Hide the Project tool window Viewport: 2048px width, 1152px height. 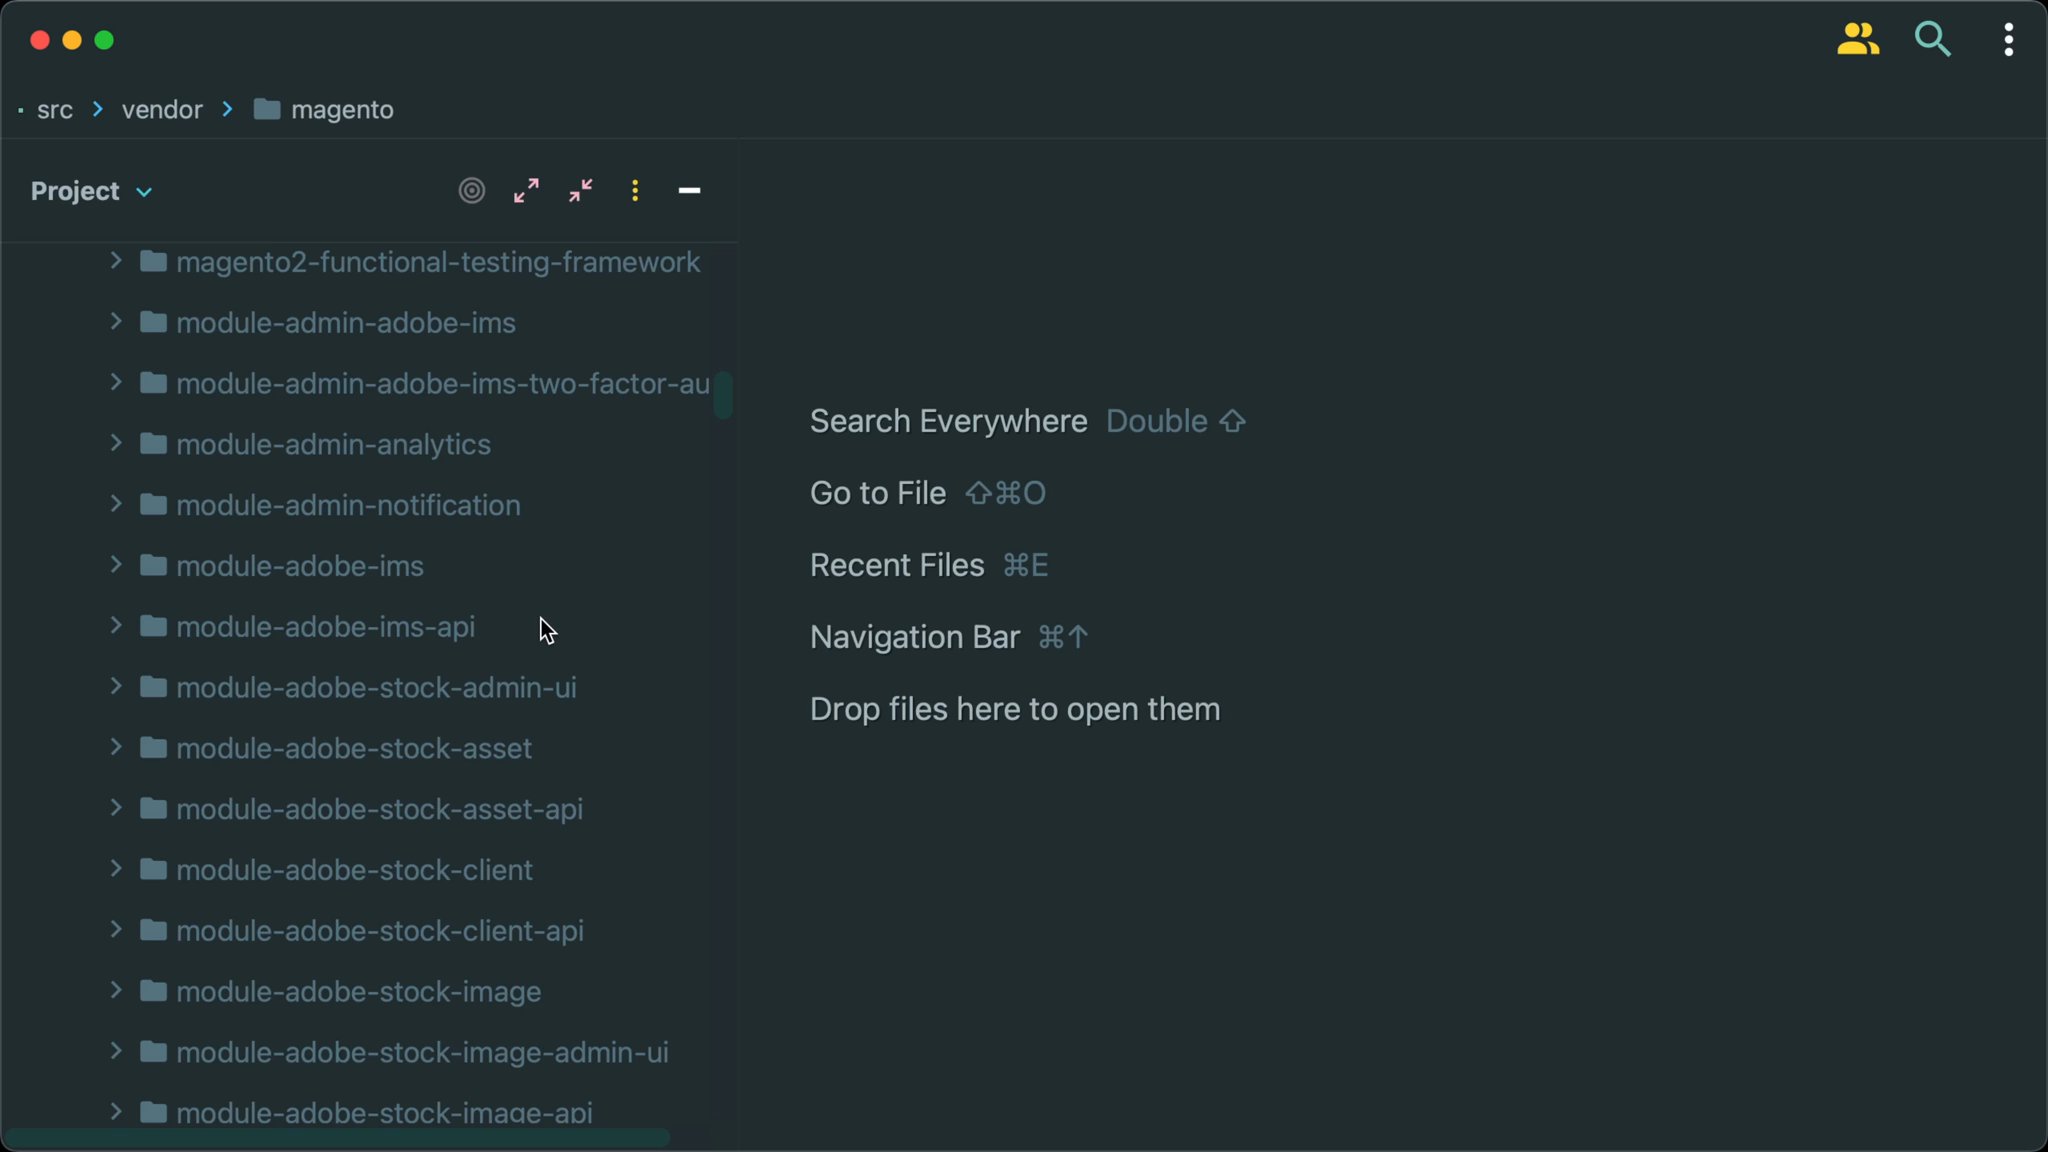690,190
